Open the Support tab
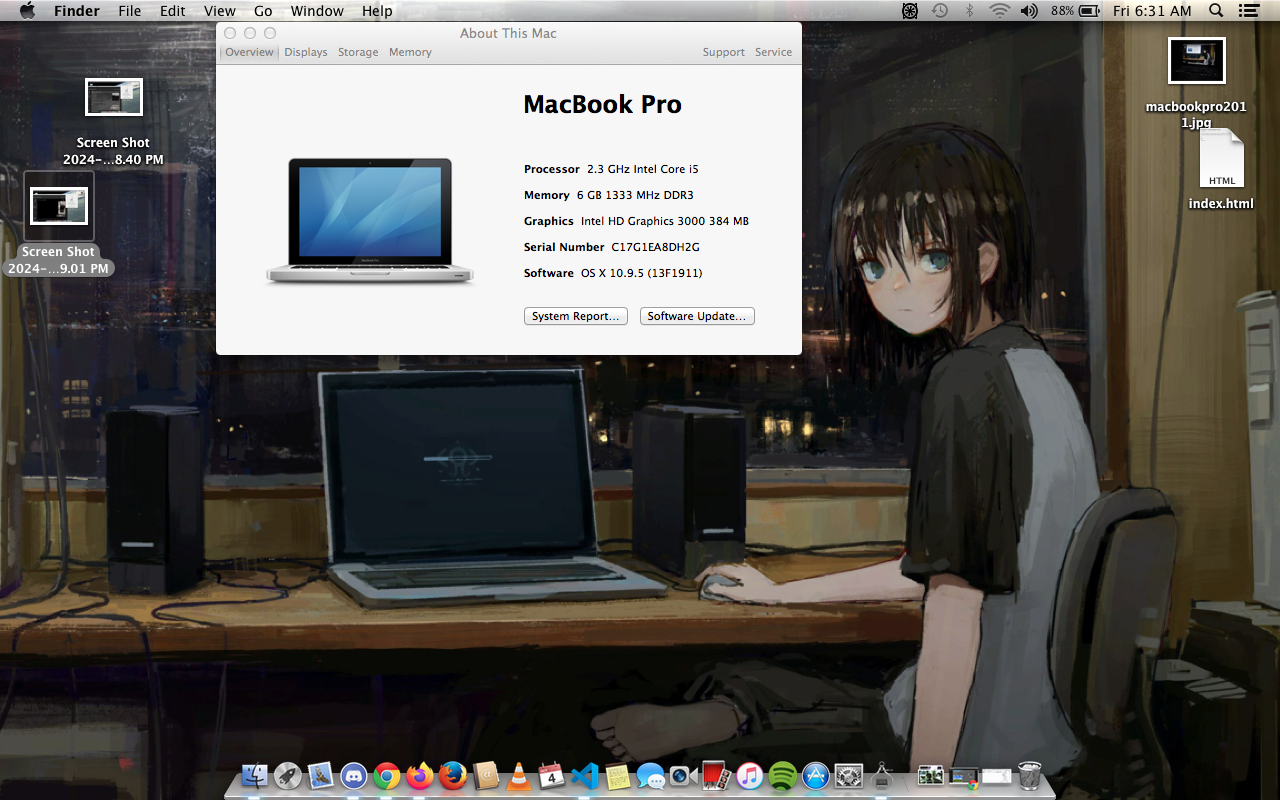Viewport: 1280px width, 800px height. pyautogui.click(x=723, y=52)
